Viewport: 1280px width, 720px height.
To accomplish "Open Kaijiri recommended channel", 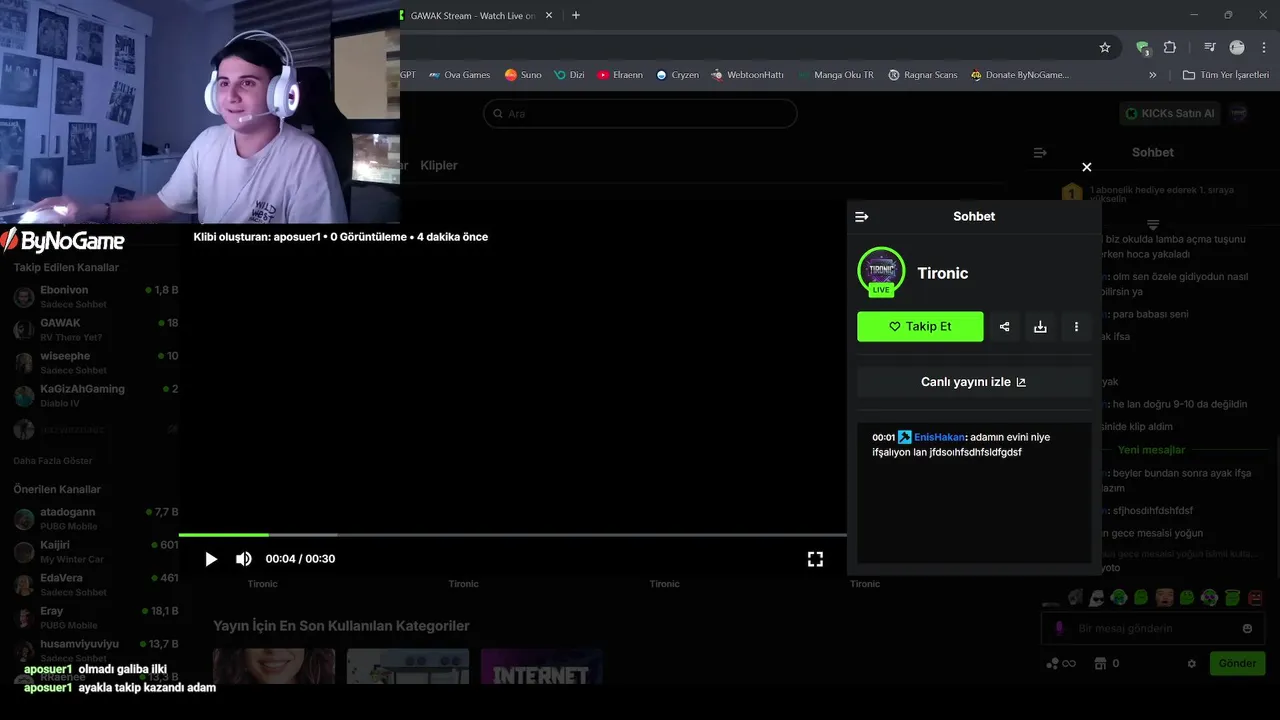I will [x=95, y=551].
